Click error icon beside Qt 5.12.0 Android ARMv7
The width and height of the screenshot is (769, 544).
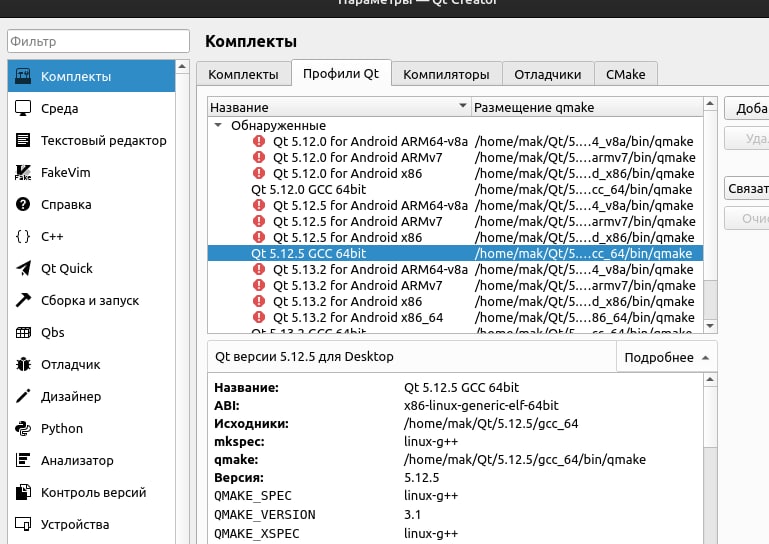259,157
